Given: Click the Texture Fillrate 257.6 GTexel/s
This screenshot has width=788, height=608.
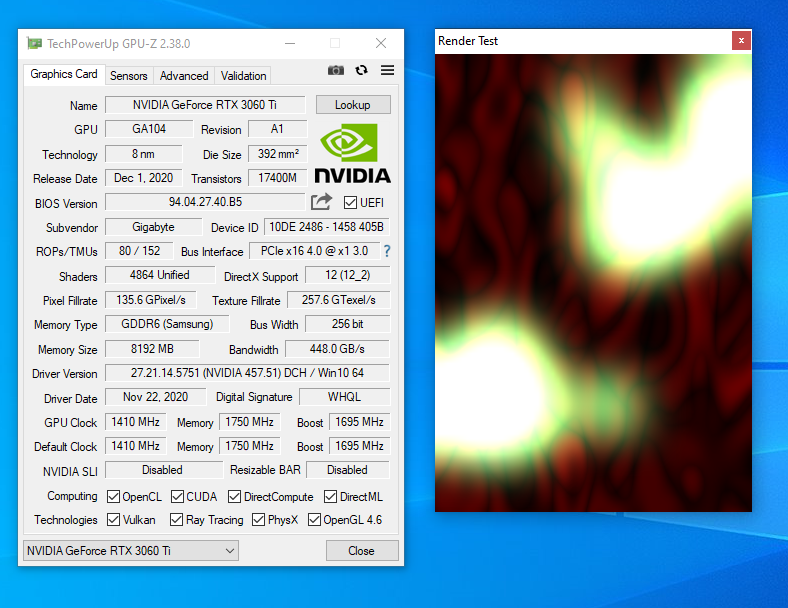Looking at the screenshot, I should (339, 300).
